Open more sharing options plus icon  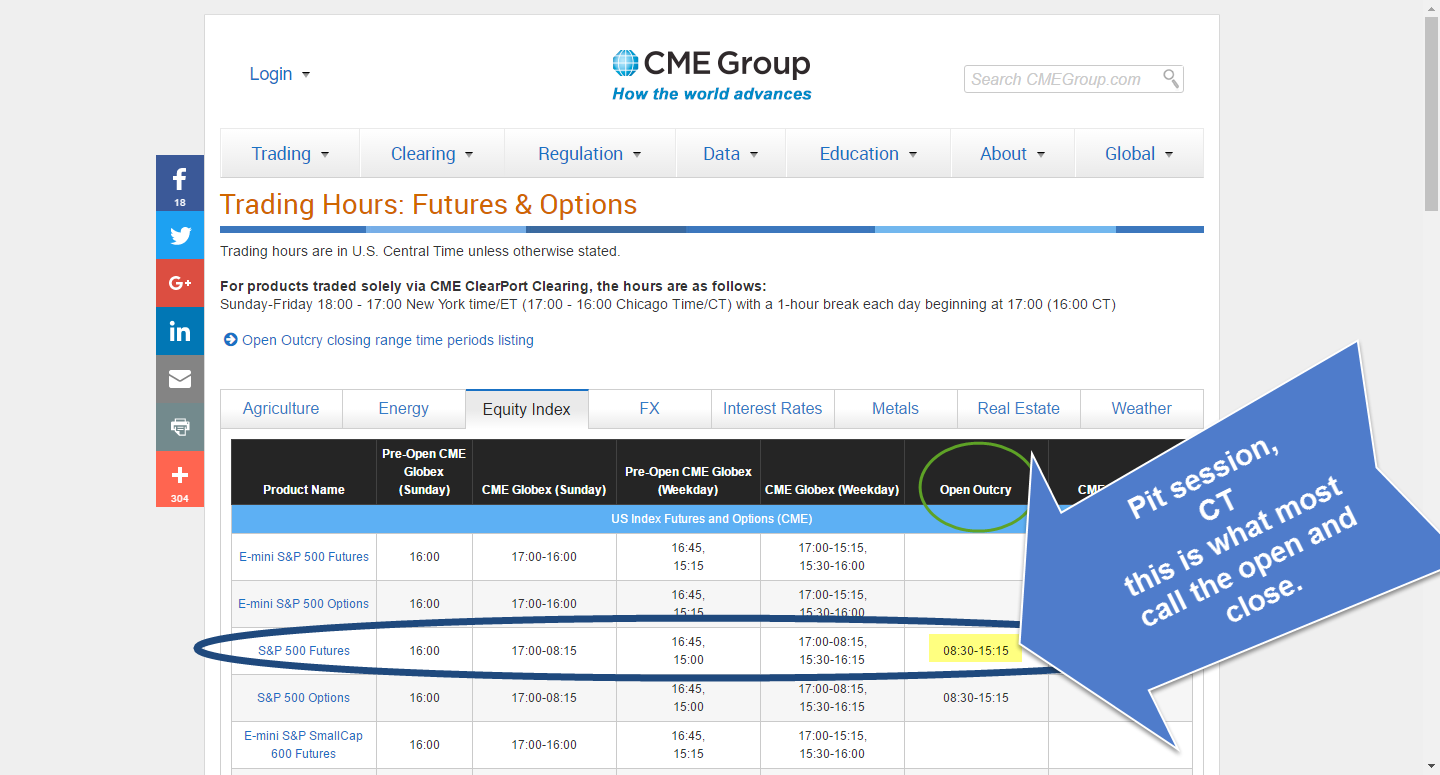point(180,479)
